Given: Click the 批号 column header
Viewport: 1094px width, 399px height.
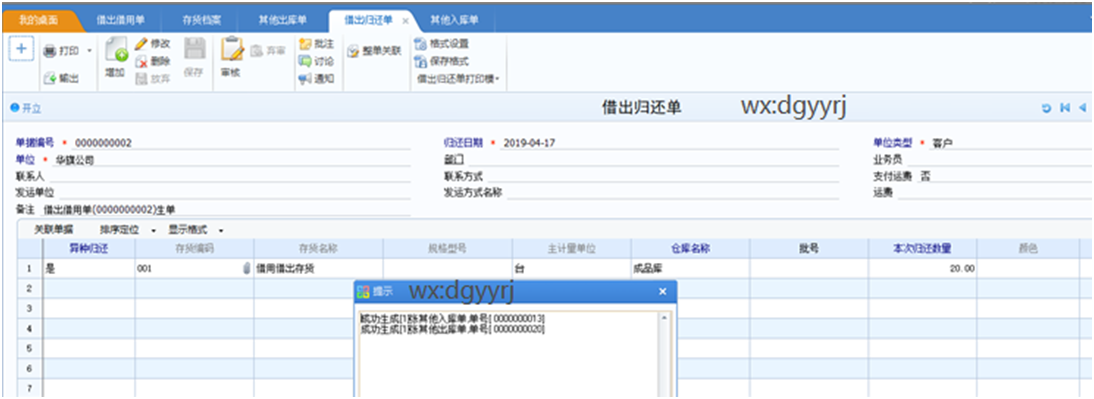Looking at the screenshot, I should pyautogui.click(x=809, y=248).
